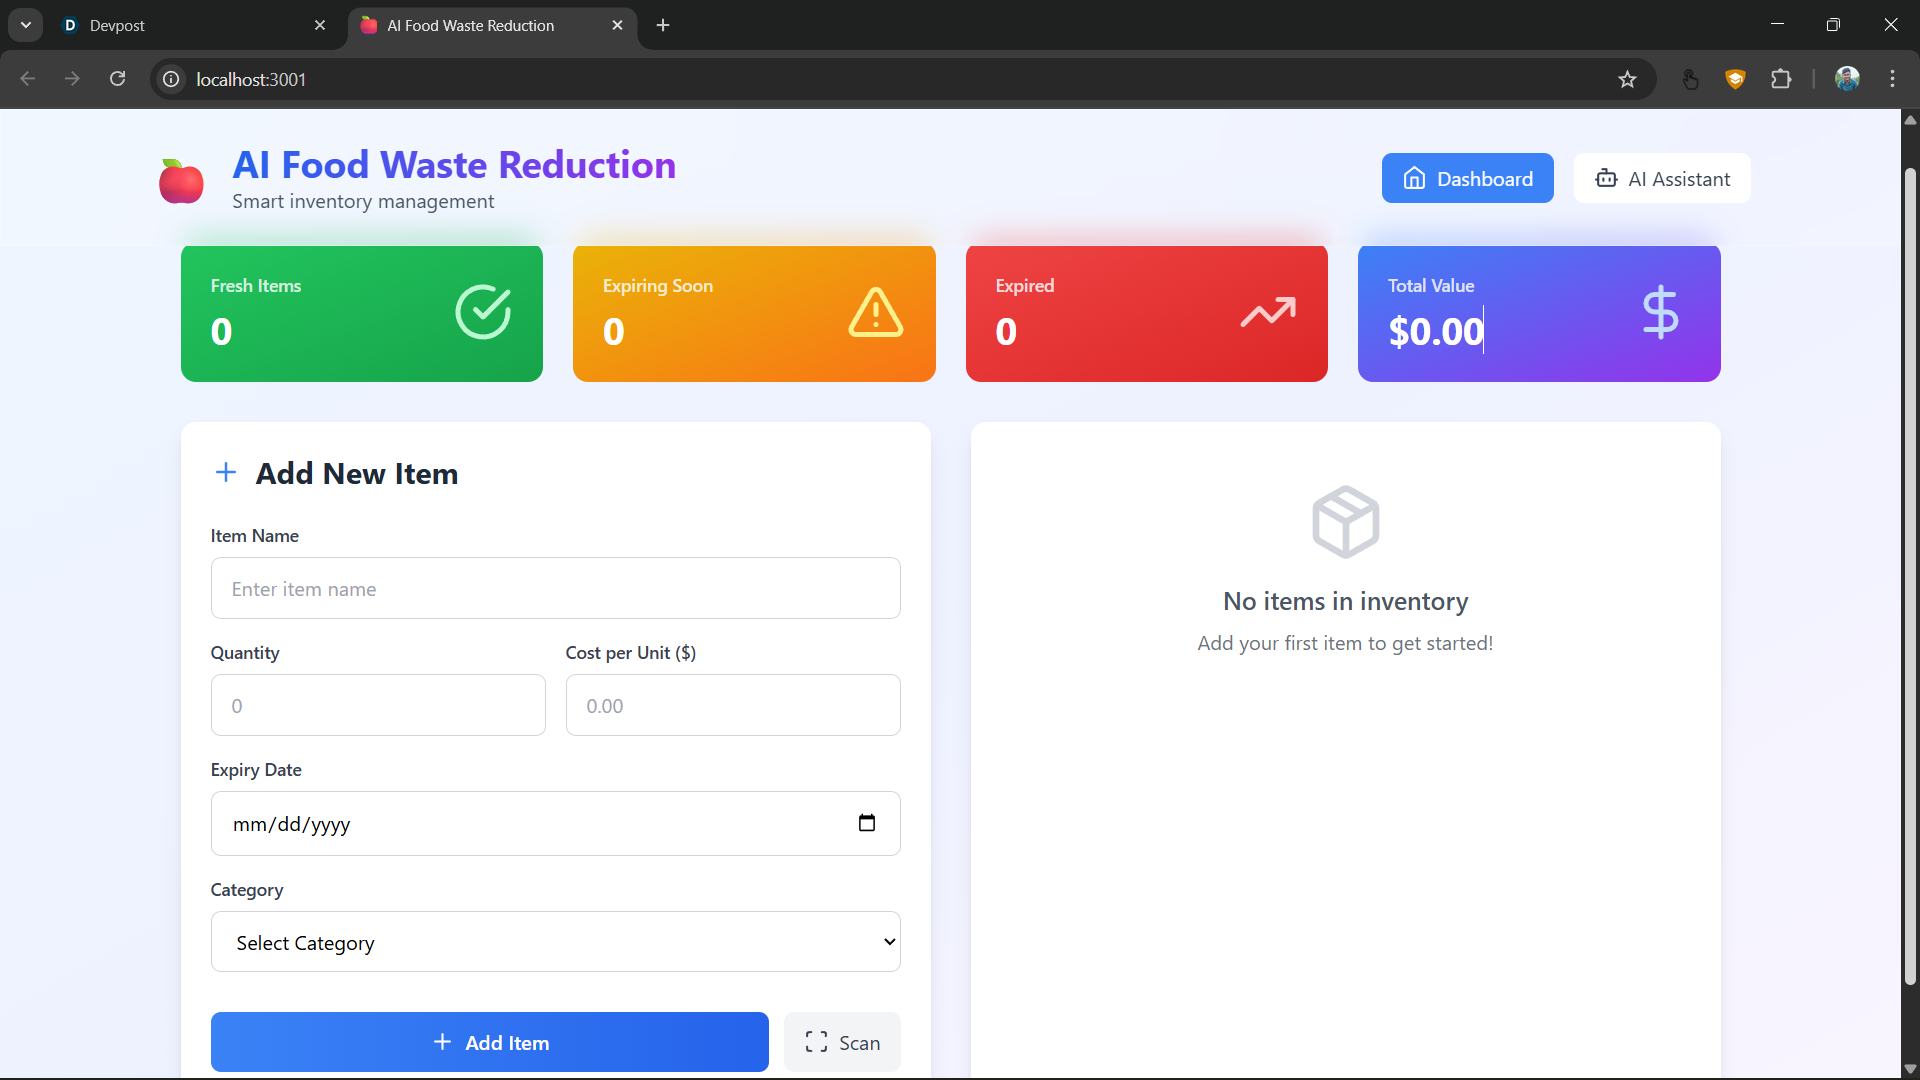
Task: Click the empty box icon in inventory panel
Action: click(1345, 522)
